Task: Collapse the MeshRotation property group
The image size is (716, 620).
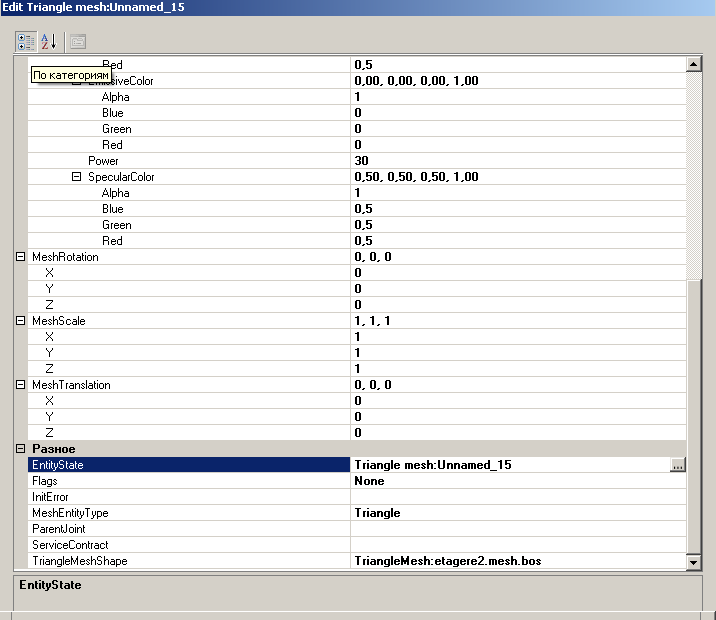Action: click(21, 257)
